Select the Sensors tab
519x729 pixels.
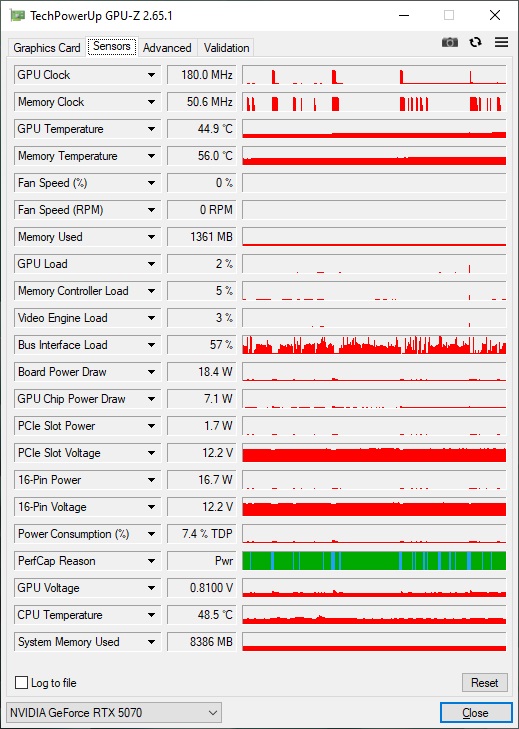pyautogui.click(x=112, y=46)
